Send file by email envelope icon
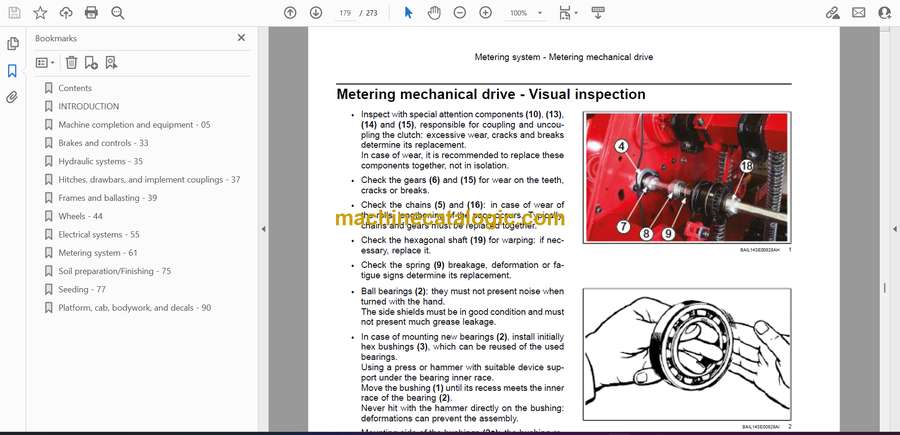This screenshot has height=435, width=900. 859,13
